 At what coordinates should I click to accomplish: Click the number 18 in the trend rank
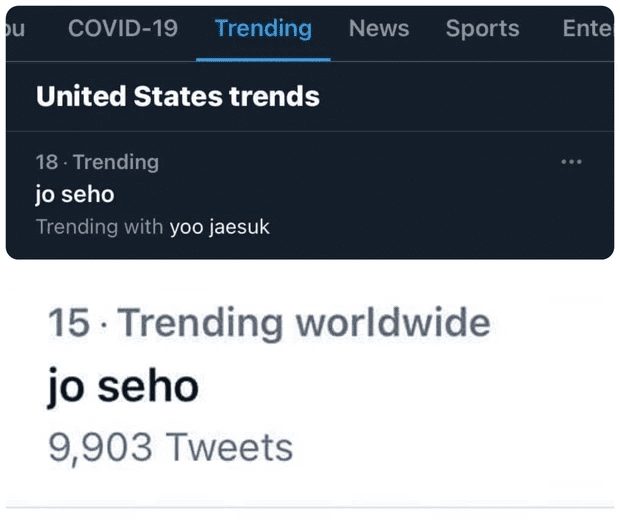pyautogui.click(x=47, y=162)
